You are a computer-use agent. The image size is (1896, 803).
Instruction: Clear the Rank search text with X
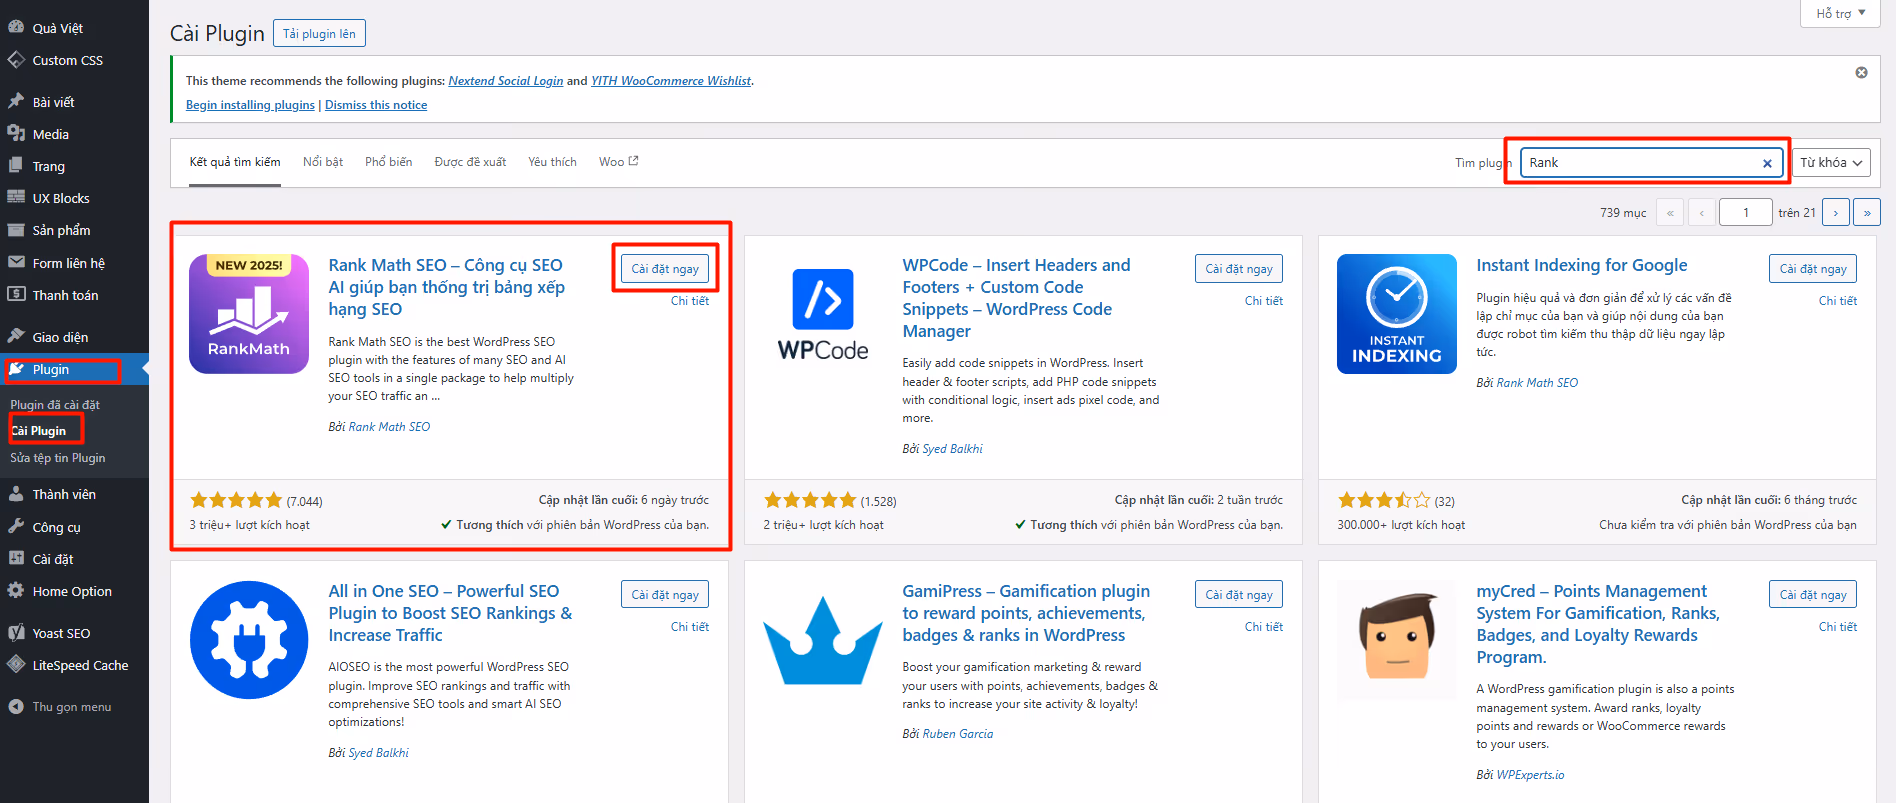pyautogui.click(x=1767, y=163)
